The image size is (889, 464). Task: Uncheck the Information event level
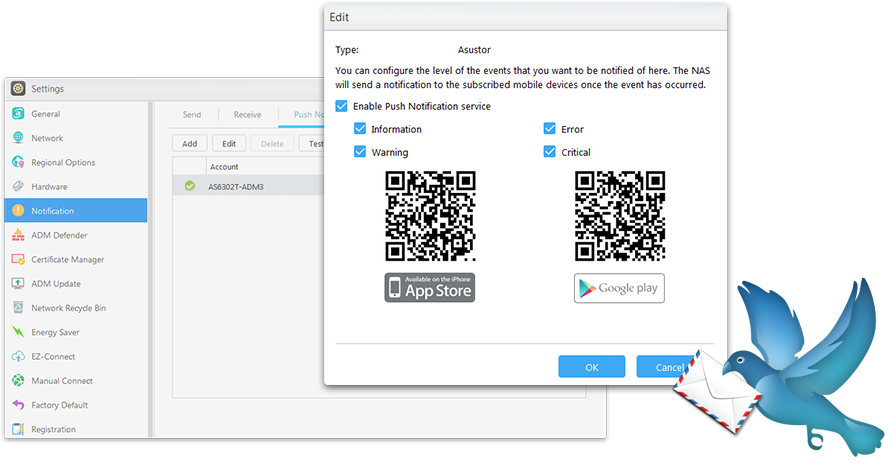360,129
